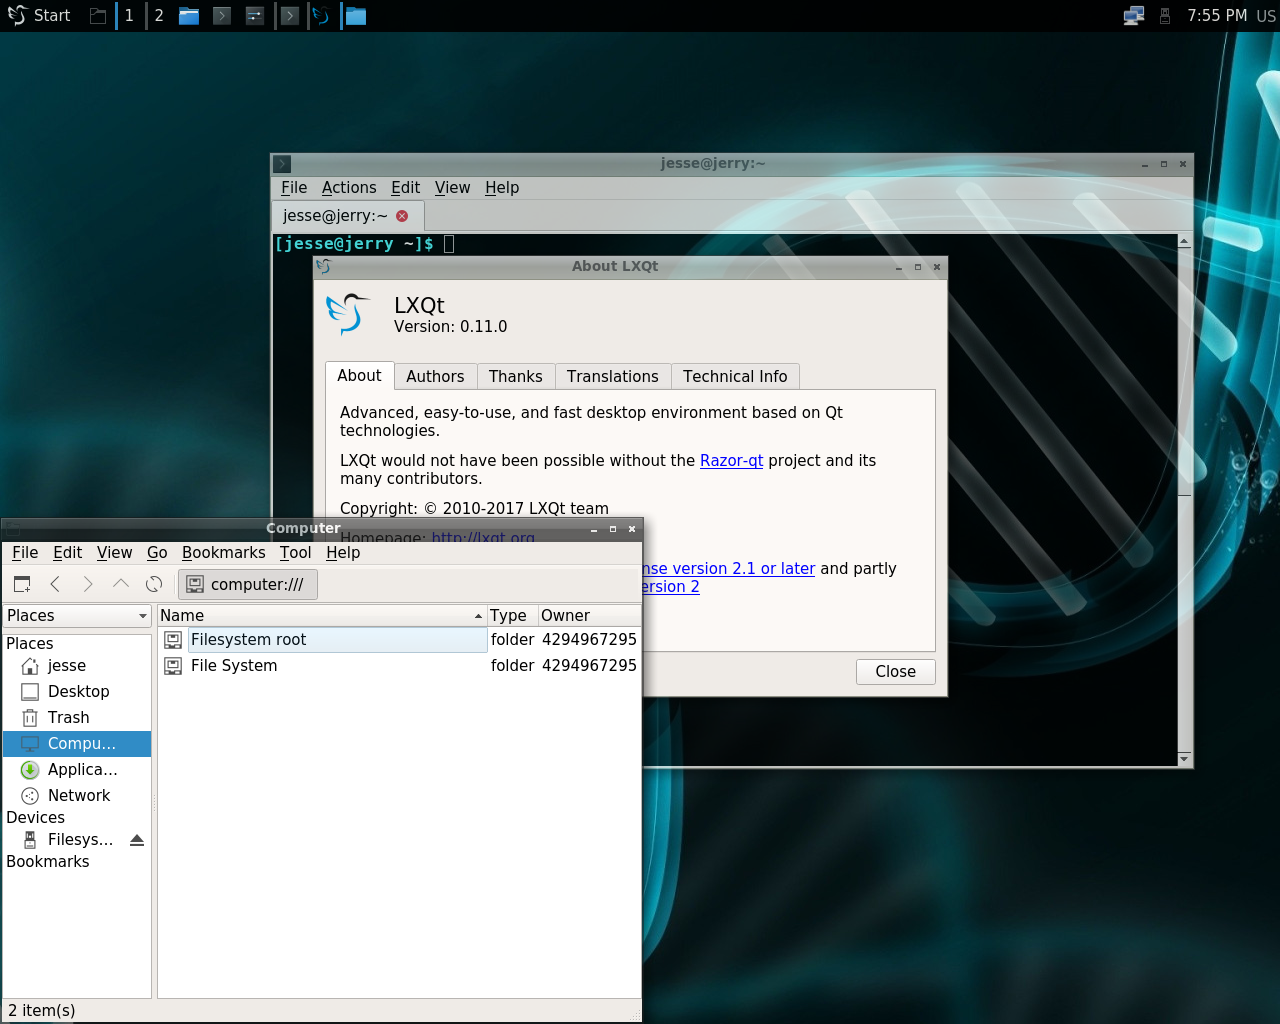This screenshot has width=1280, height=1024.
Task: Go up to the parent folder
Action: 121,584
